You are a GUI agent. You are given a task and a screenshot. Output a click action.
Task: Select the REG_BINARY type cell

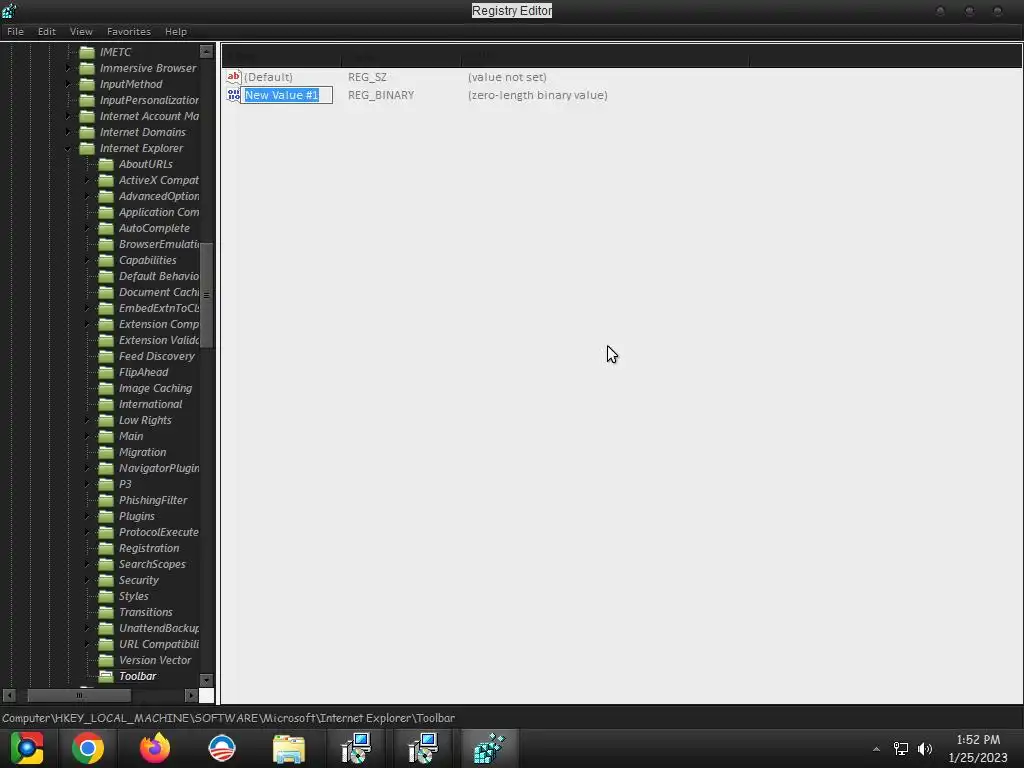(381, 95)
